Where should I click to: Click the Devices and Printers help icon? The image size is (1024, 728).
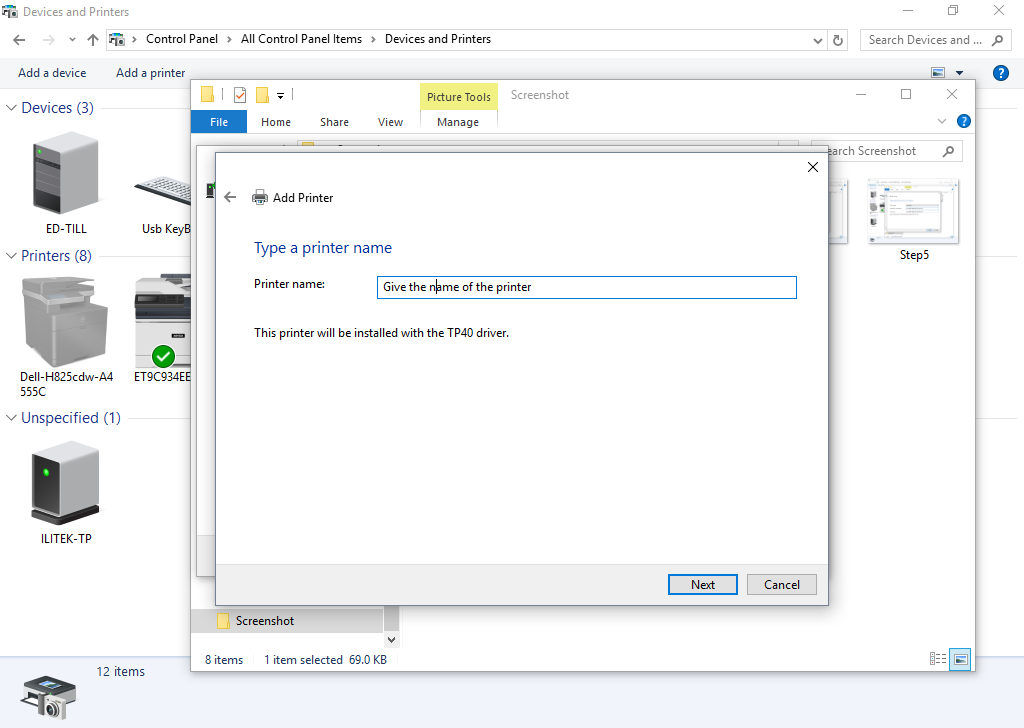pyautogui.click(x=999, y=73)
